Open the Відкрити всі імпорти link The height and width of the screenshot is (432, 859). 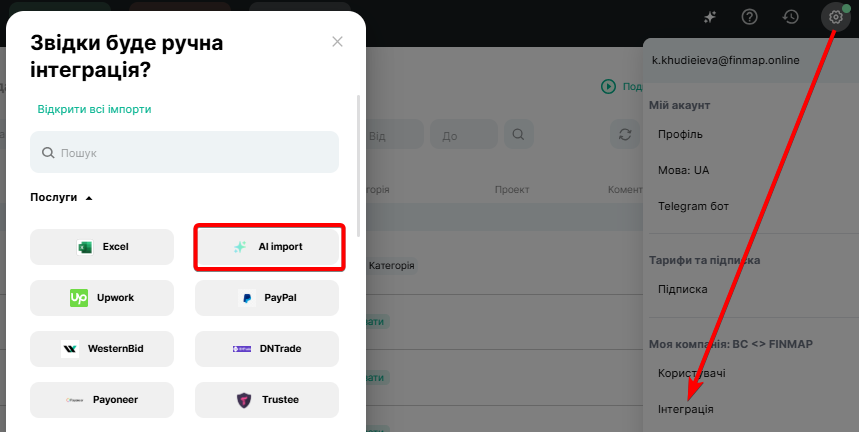pos(94,109)
